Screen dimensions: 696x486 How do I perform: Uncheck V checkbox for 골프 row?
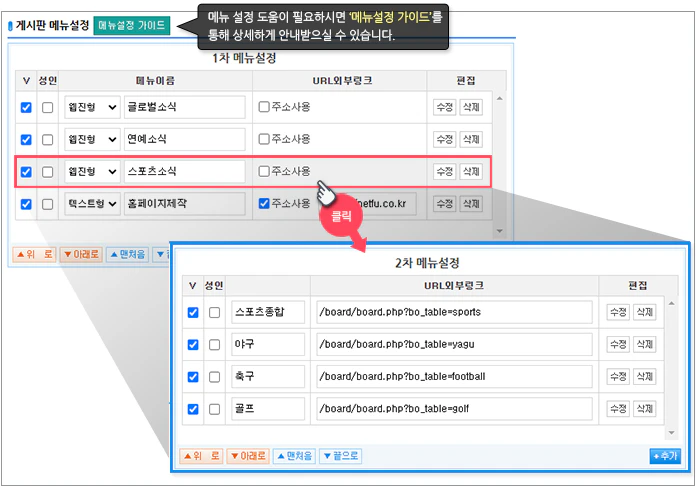(x=193, y=409)
